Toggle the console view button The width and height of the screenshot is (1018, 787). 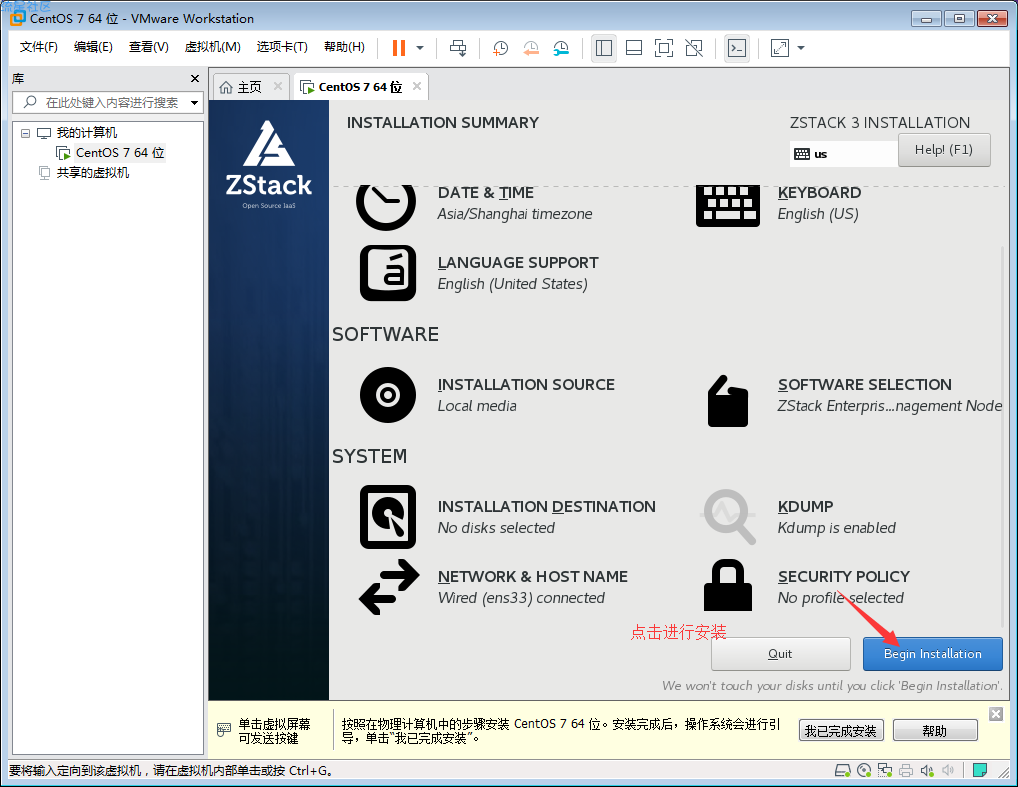click(x=737, y=48)
